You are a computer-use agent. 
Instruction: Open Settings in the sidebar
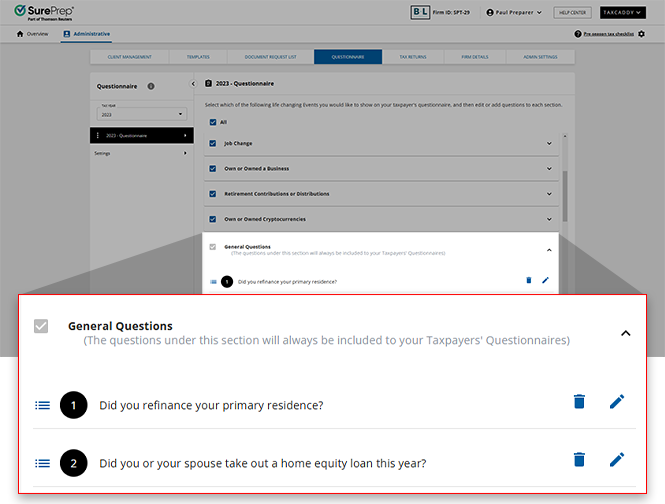point(142,153)
